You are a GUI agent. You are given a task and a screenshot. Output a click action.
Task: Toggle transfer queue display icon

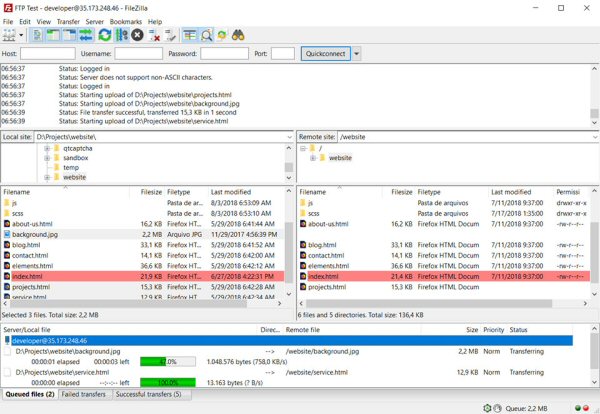coord(86,35)
